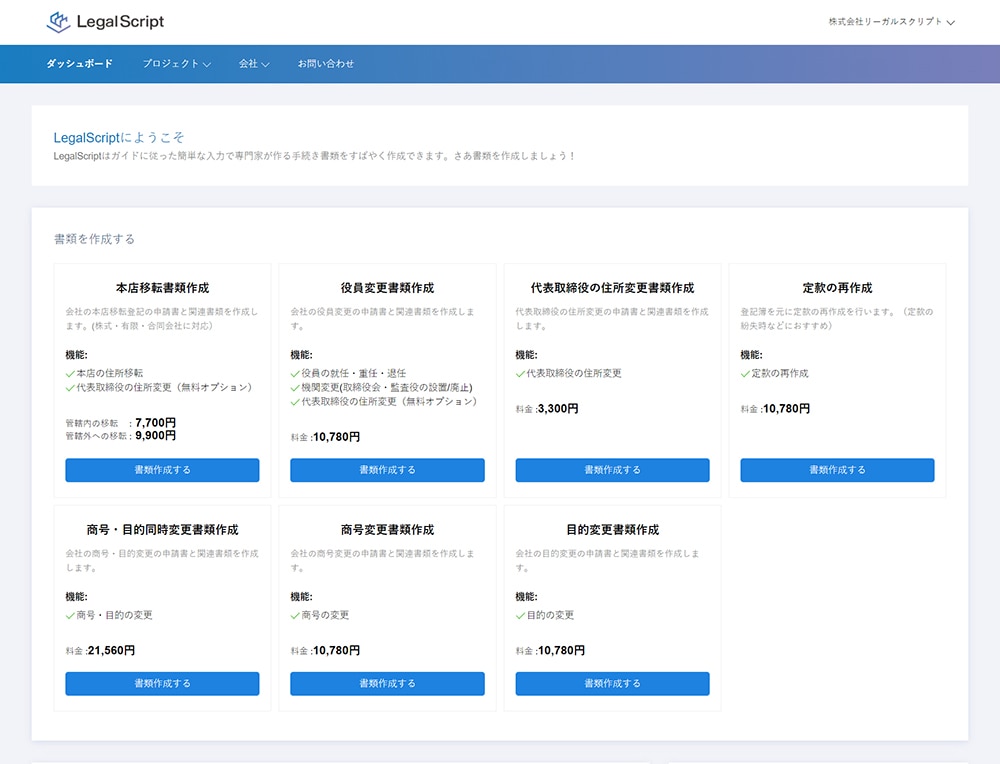This screenshot has height=764, width=1000.
Task: Click 書類作成する under 商号変更書類作成
Action: pyautogui.click(x=387, y=684)
